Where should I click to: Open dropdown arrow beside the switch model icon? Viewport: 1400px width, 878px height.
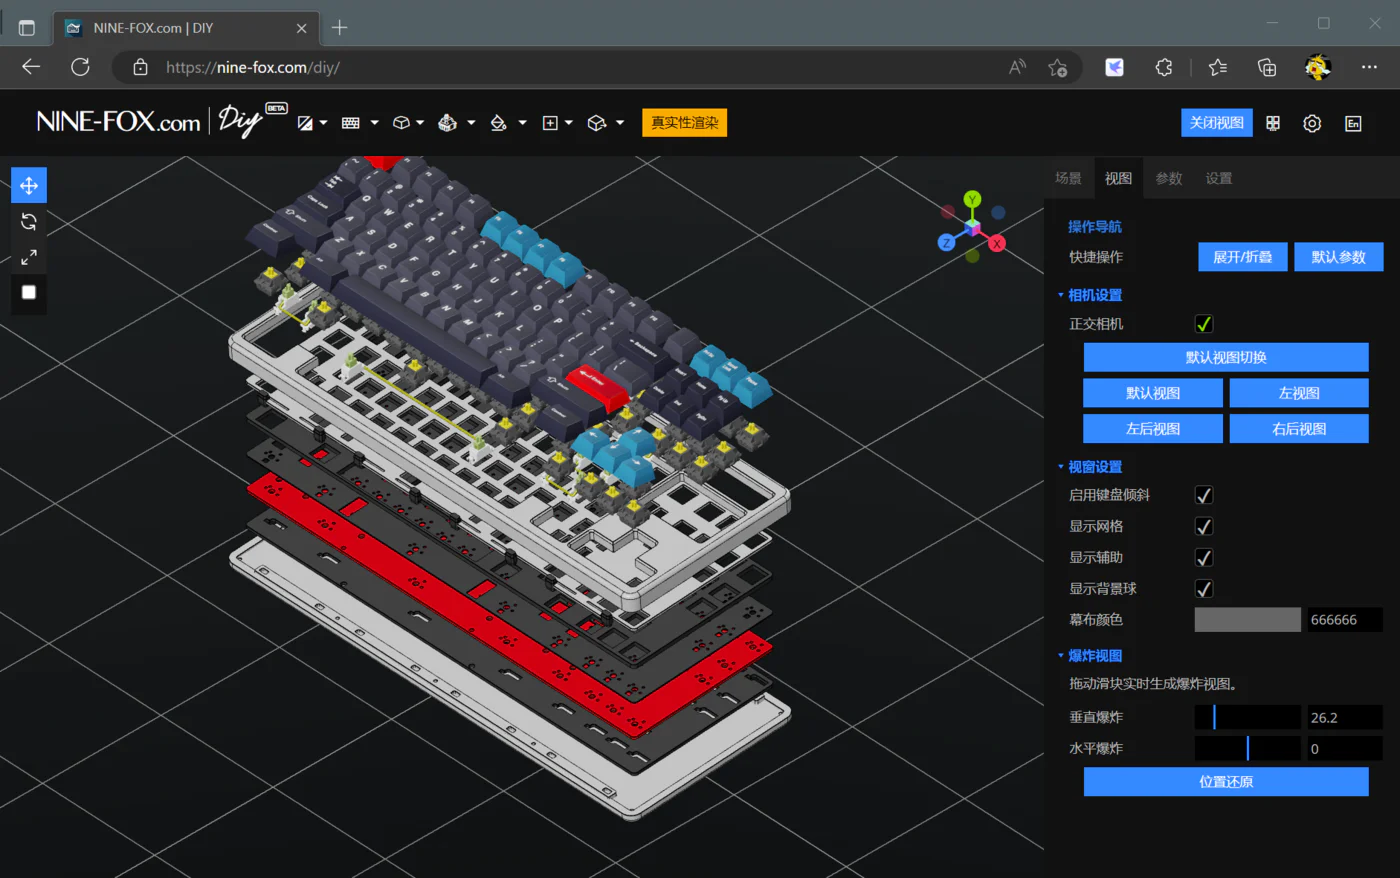click(x=471, y=123)
